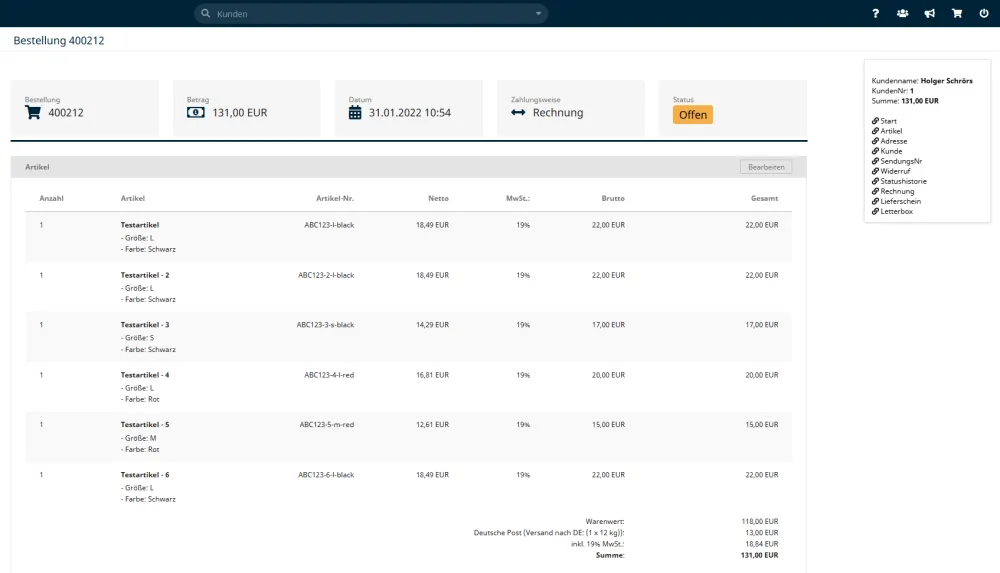The image size is (1000, 573).
Task: Select the Testartikel - 2 title
Action: pyautogui.click(x=145, y=275)
